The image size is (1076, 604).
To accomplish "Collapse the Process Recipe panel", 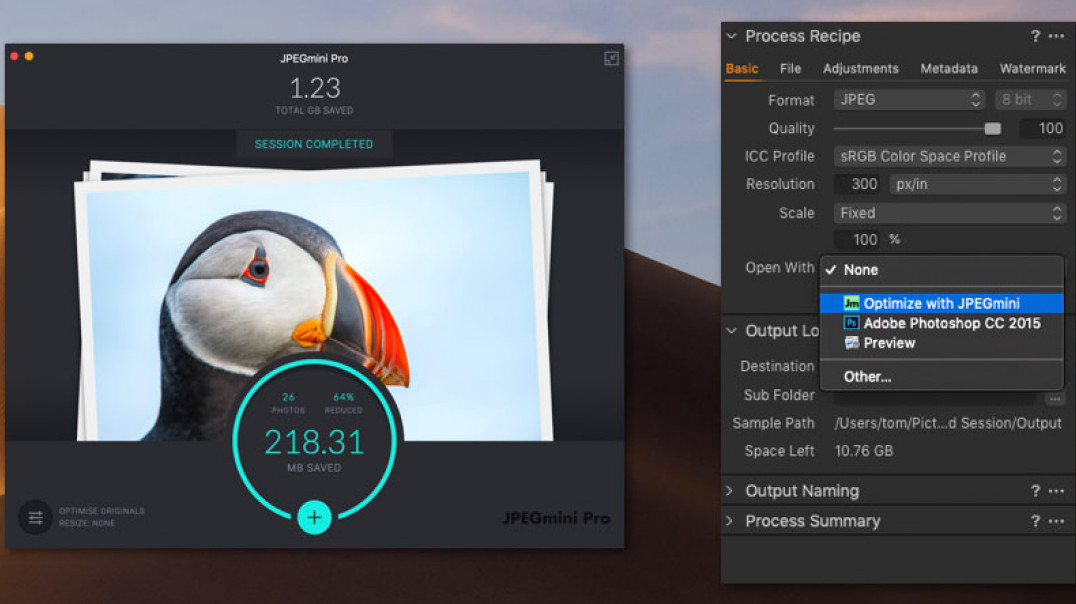I will (x=732, y=36).
